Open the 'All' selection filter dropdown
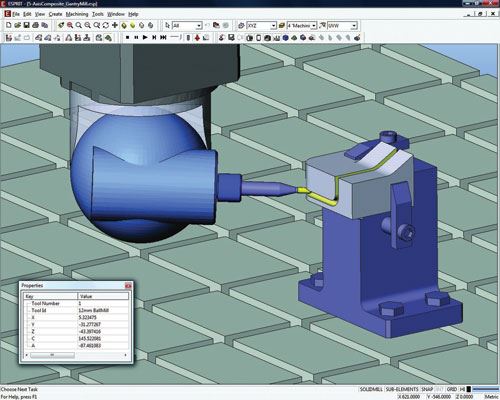 coord(187,26)
